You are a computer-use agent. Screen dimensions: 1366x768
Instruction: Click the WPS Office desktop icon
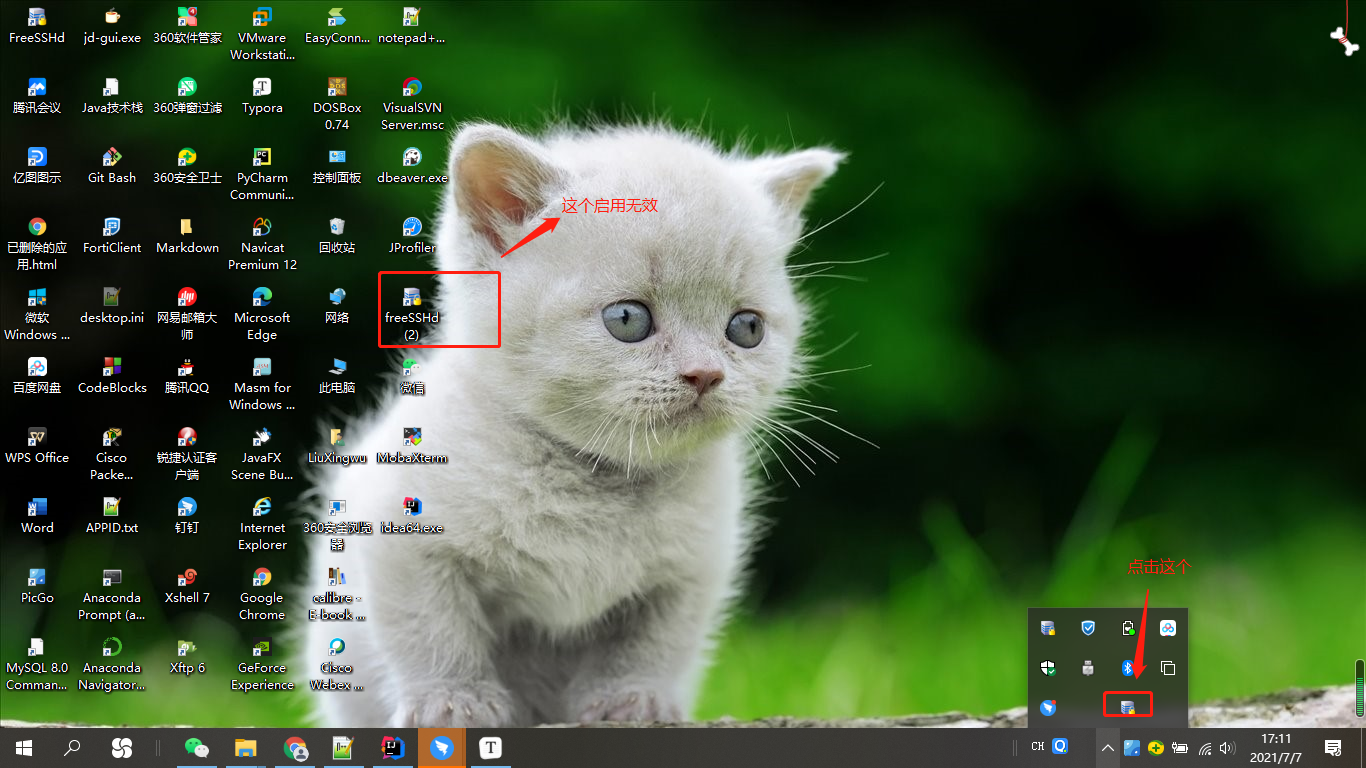[x=37, y=446]
